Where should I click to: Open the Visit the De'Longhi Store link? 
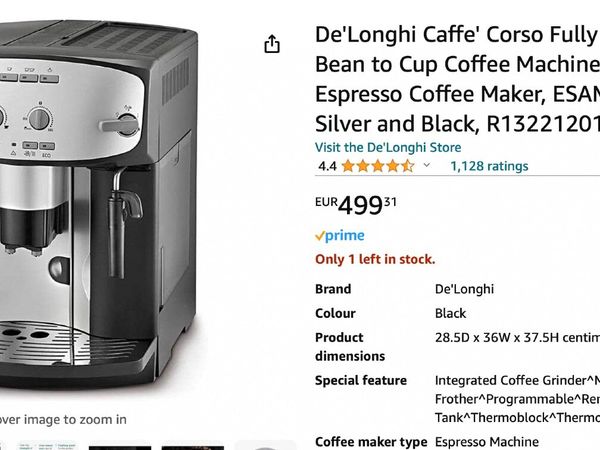388,147
